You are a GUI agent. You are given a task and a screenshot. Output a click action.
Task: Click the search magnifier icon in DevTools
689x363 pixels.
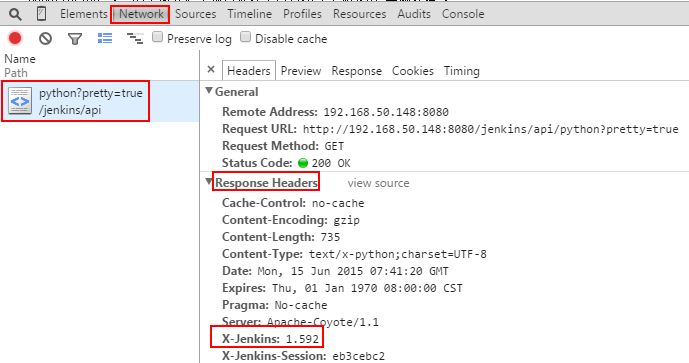[15, 14]
